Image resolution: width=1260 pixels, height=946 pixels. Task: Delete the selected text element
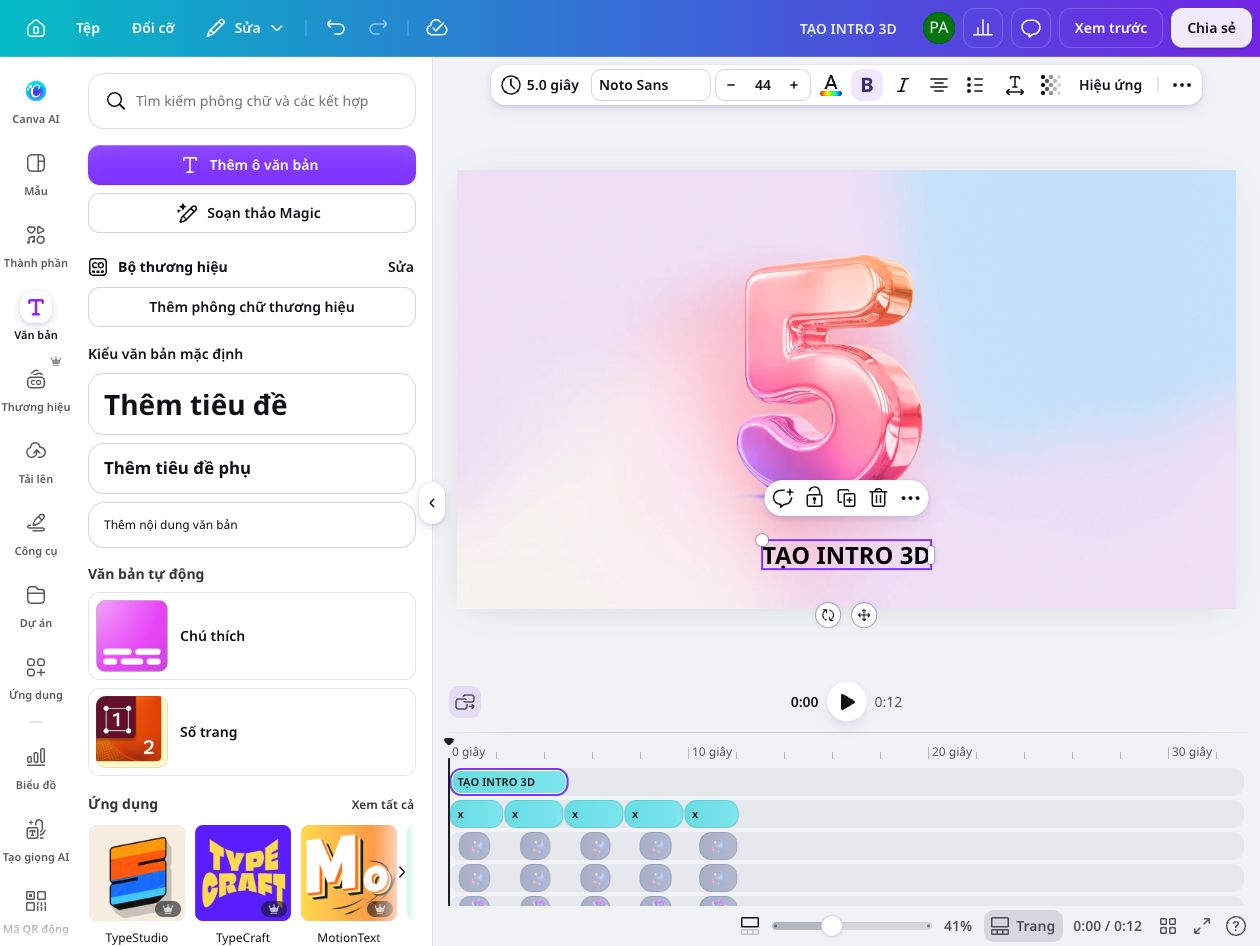(x=878, y=498)
